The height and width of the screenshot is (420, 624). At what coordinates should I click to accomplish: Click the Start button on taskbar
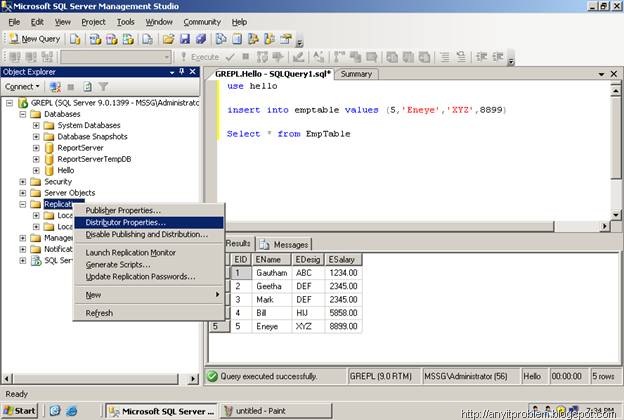(20, 411)
